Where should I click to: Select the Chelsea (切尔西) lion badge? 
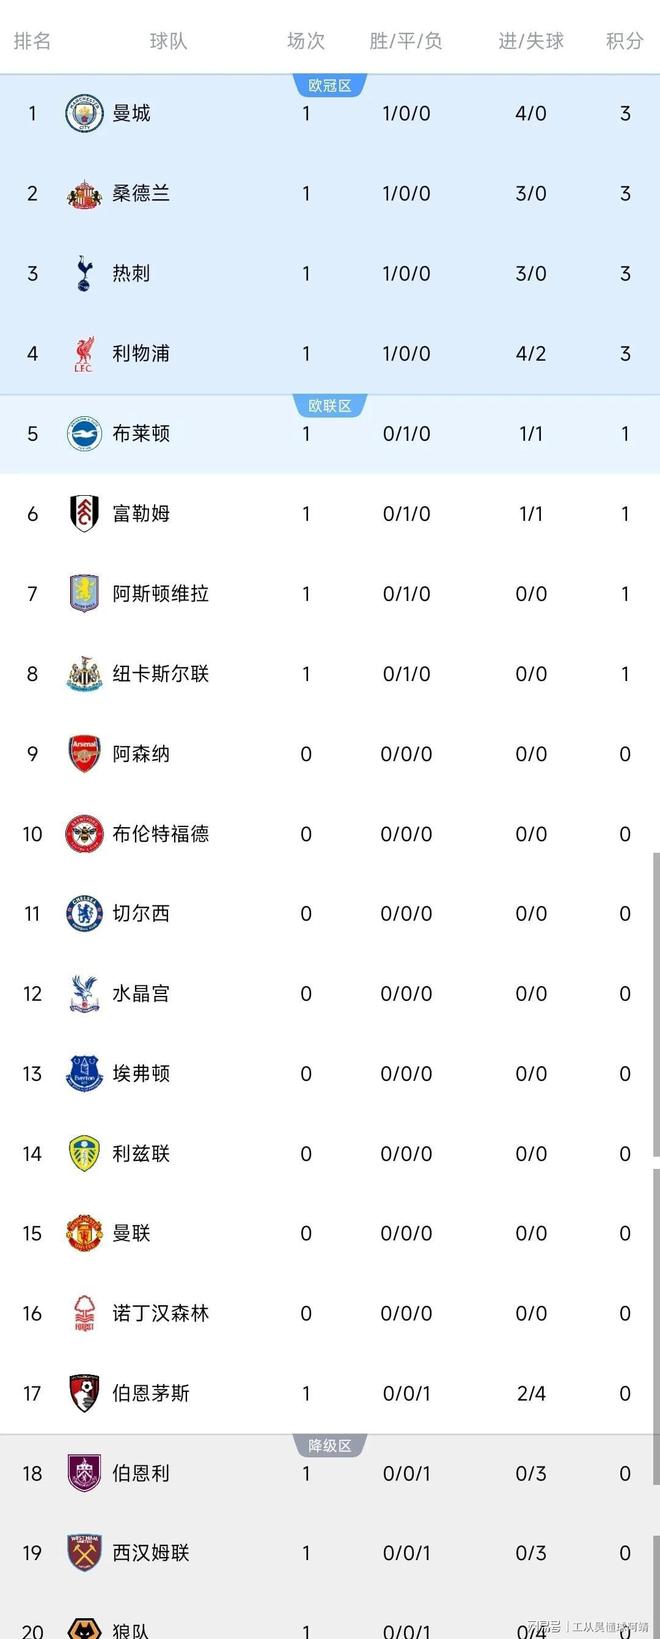click(83, 913)
